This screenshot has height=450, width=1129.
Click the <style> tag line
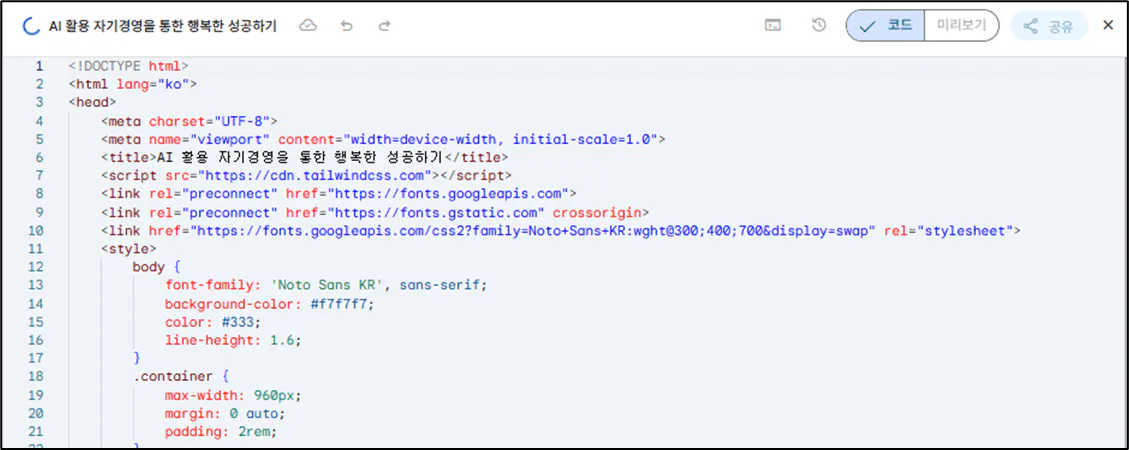coord(128,249)
